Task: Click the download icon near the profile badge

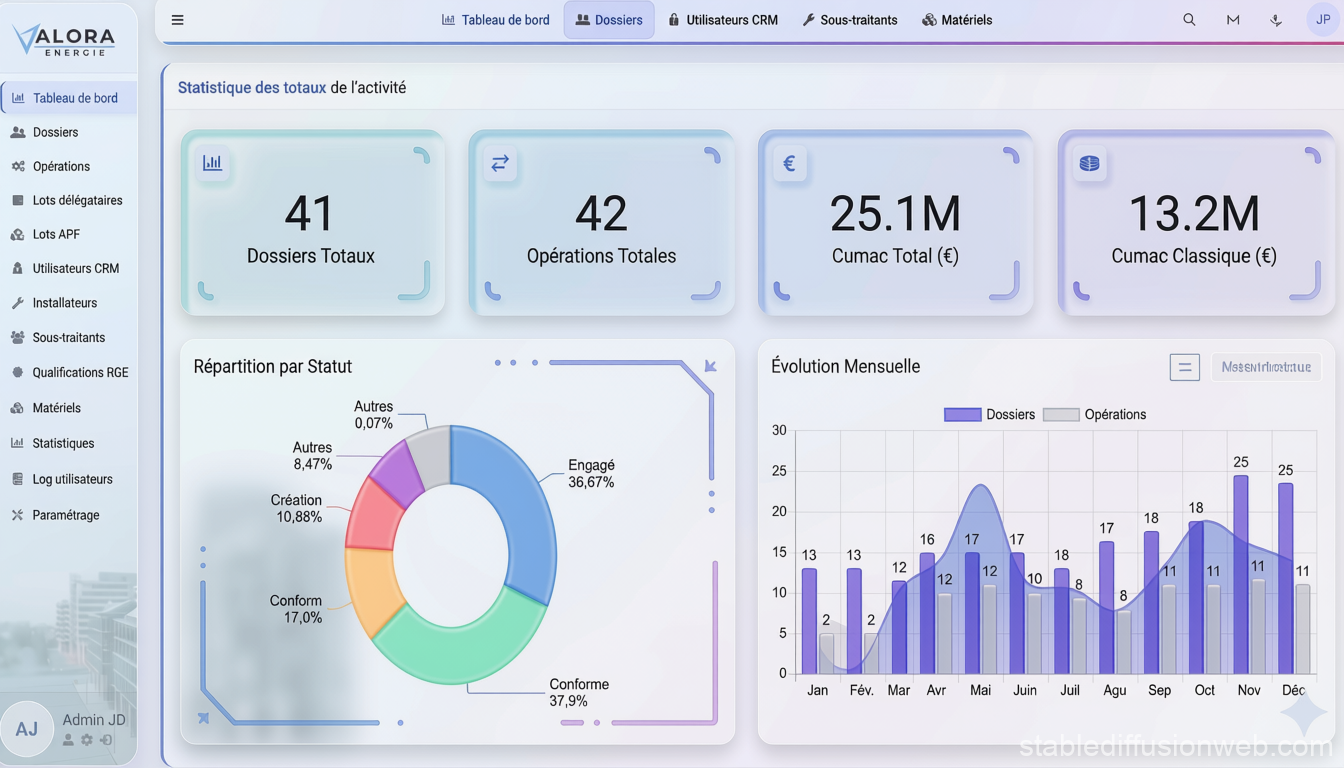Action: tap(1276, 19)
